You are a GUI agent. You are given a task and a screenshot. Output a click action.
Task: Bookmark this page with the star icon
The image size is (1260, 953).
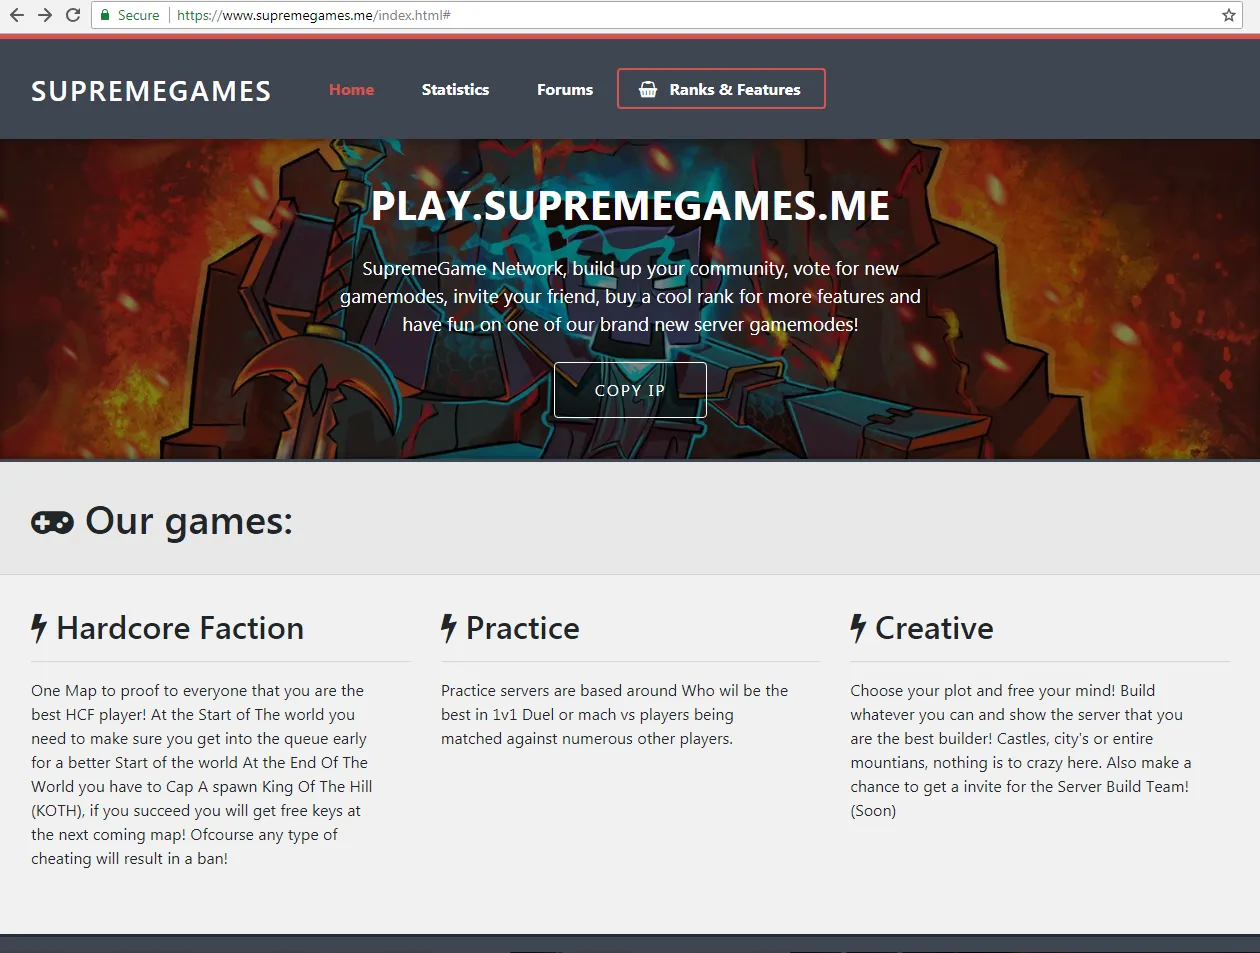click(x=1229, y=15)
